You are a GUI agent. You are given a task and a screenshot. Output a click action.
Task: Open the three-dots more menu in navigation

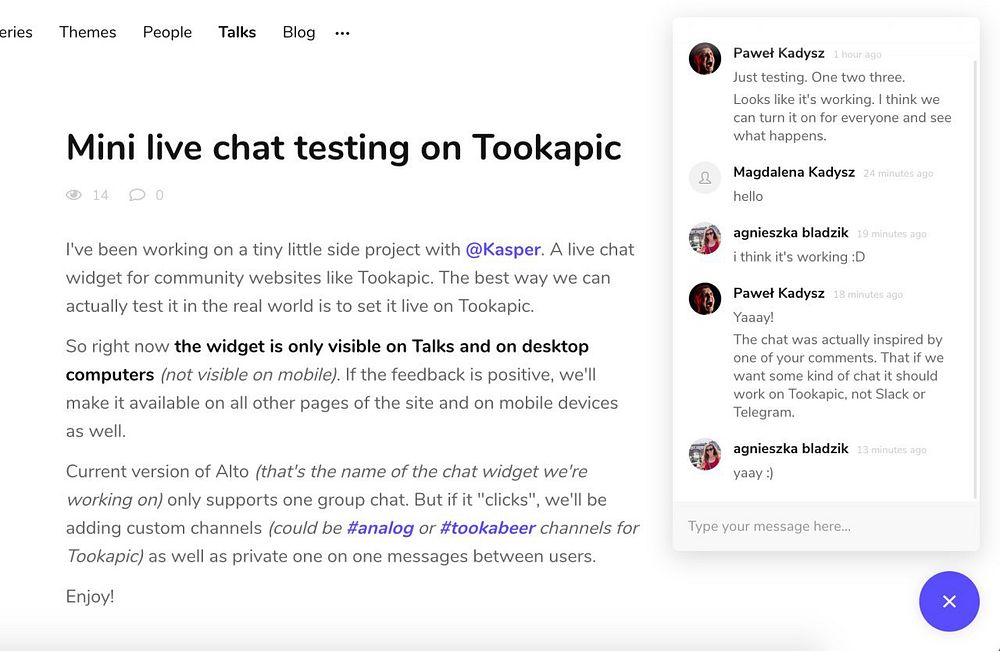[342, 33]
